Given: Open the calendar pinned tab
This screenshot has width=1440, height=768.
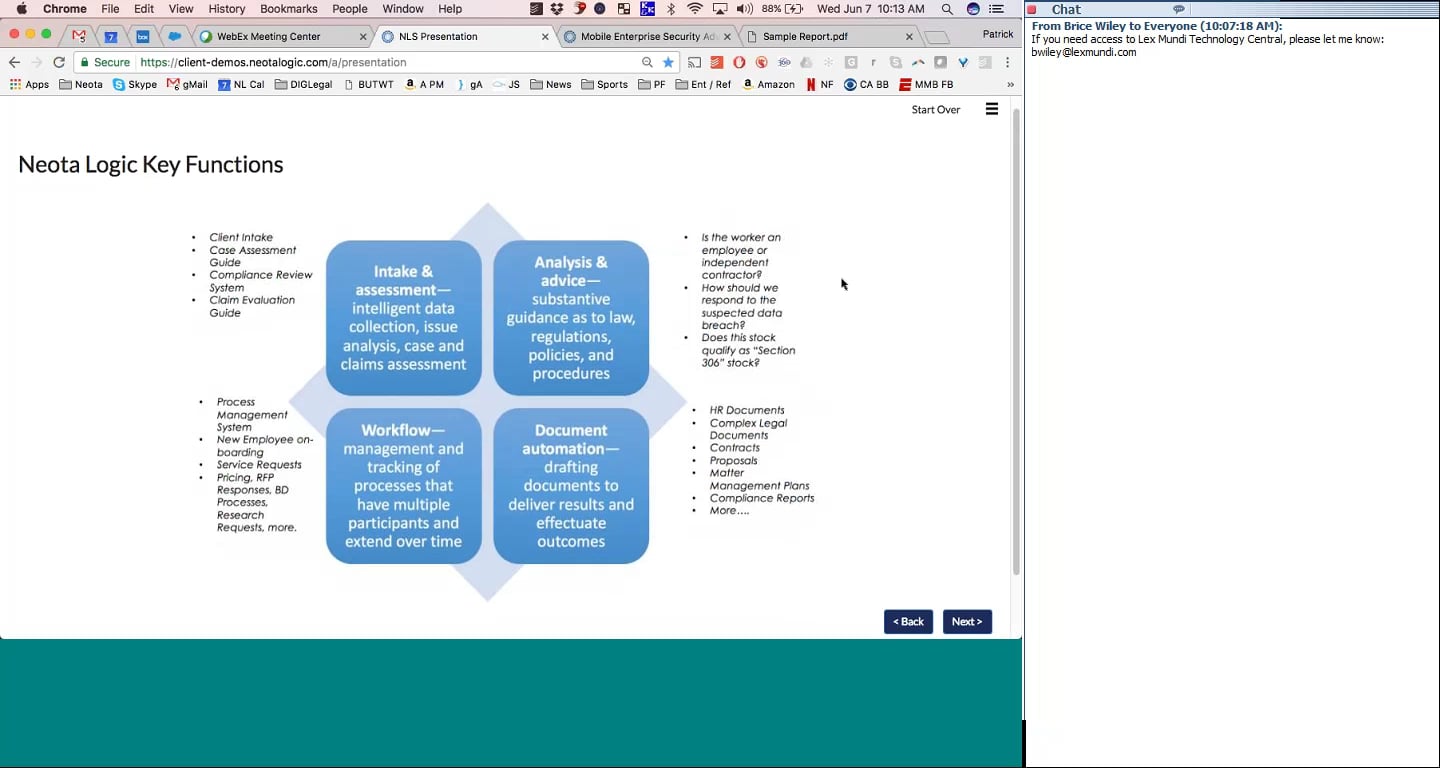Looking at the screenshot, I should click(x=111, y=36).
